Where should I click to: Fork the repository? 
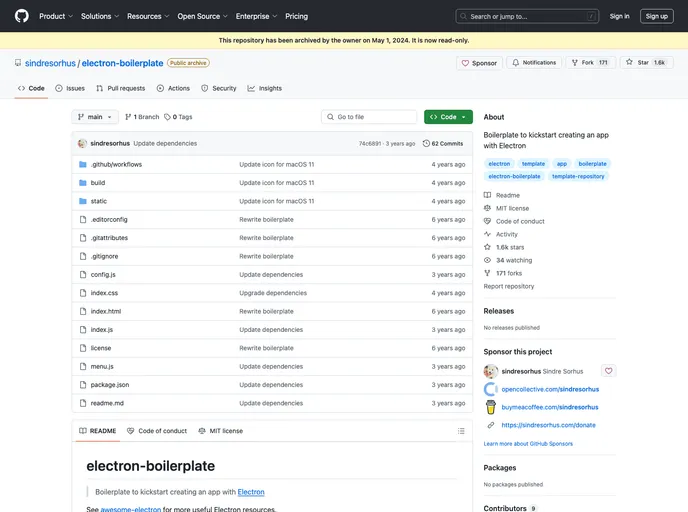(x=591, y=63)
